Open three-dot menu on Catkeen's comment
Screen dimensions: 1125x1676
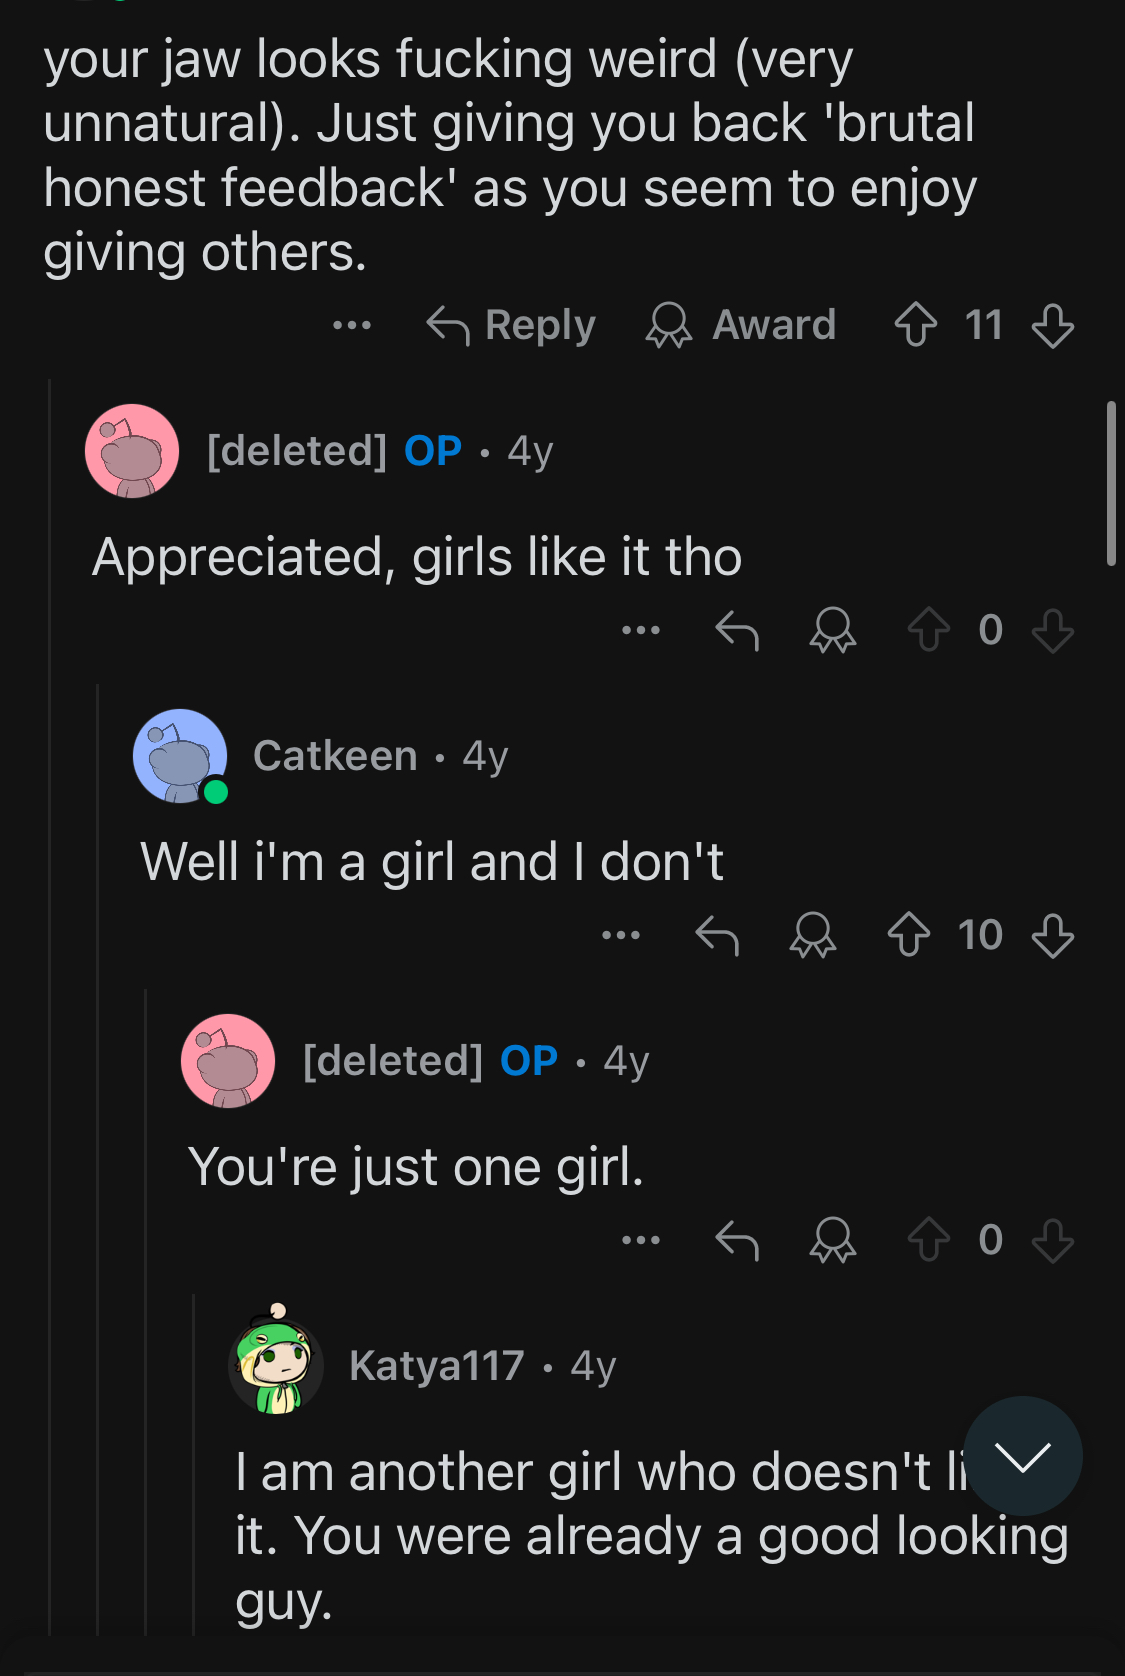coord(621,936)
